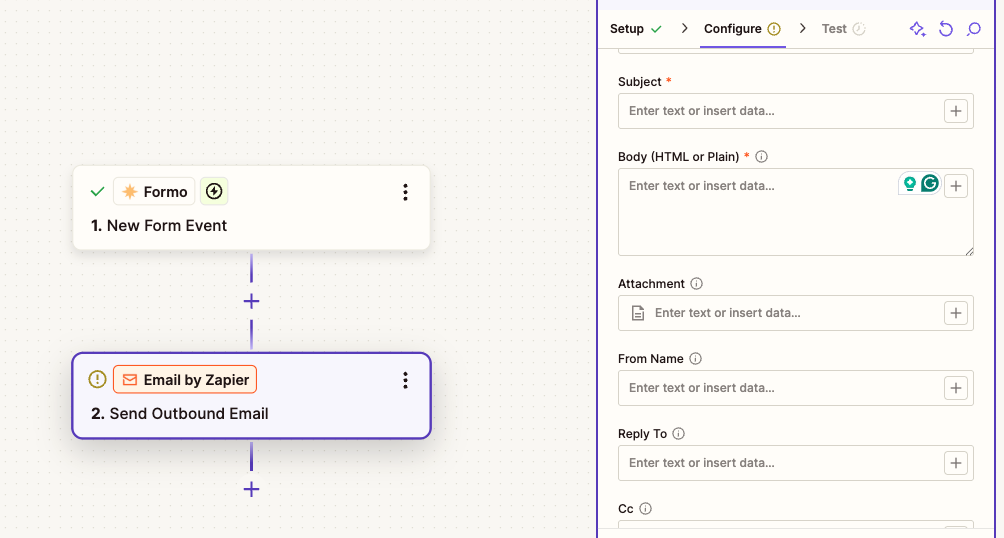This screenshot has height=538, width=1004.
Task: Open the three-dot menu on Formo step
Action: point(405,192)
